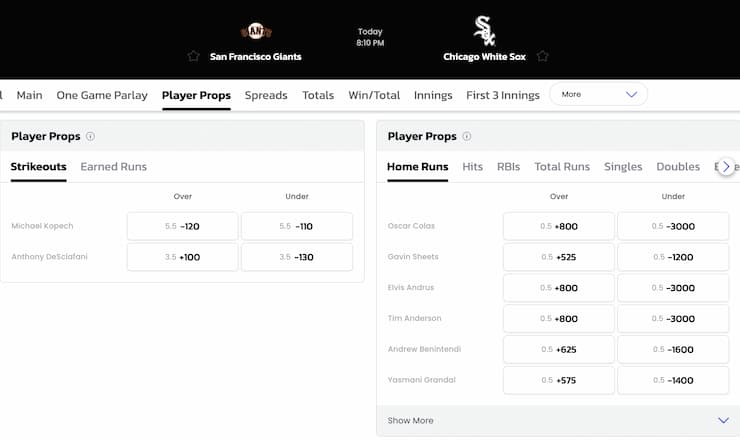Select Gavin Sheets under 0.5 at -1200
The width and height of the screenshot is (740, 441).
673,257
